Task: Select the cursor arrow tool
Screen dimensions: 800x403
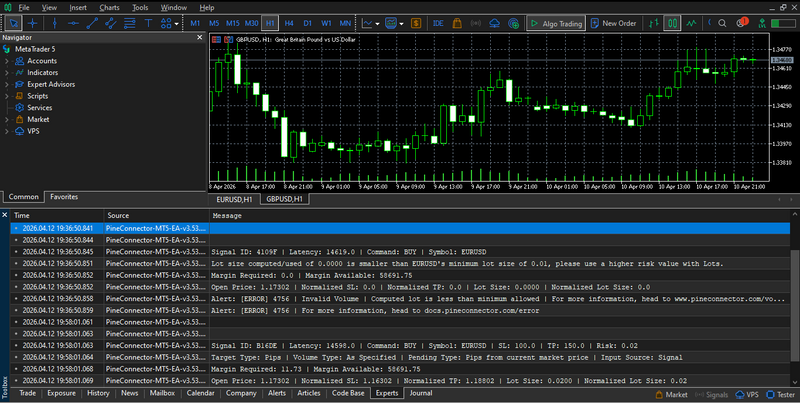Action: click(14, 23)
